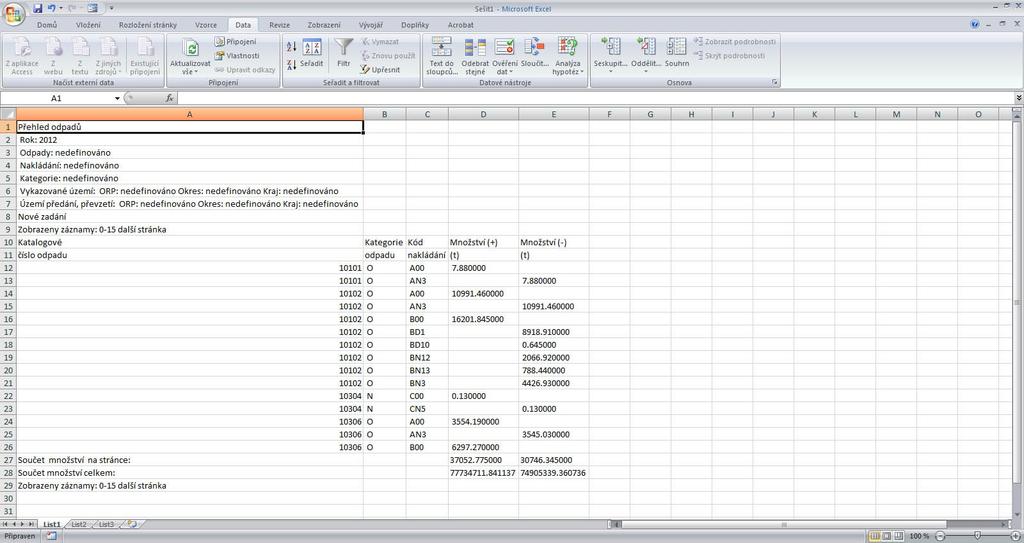This screenshot has height=543, width=1024.
Task: Open Osnova group dialog launcher
Action: (775, 83)
